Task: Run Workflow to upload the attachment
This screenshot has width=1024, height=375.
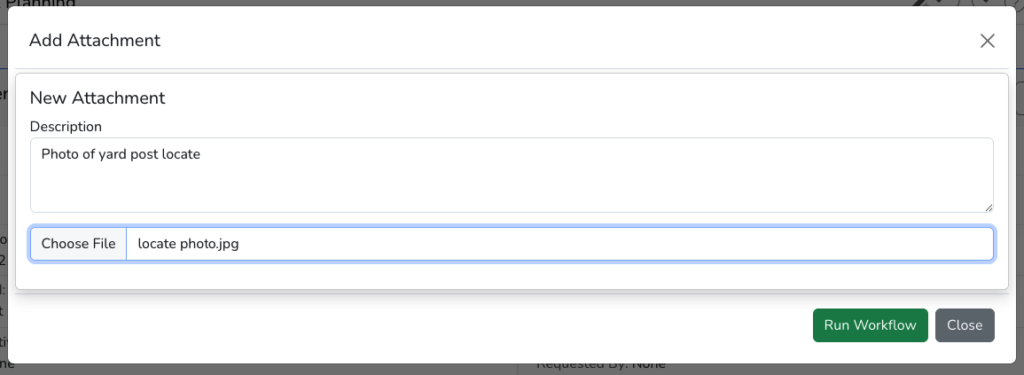Action: click(x=870, y=325)
